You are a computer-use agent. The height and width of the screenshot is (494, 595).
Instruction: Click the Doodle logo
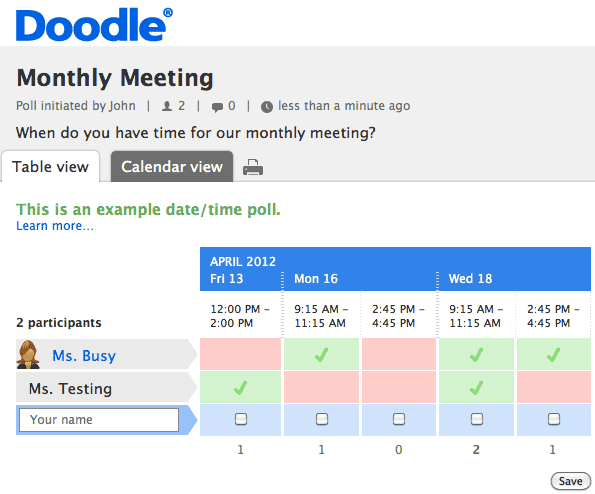(94, 24)
